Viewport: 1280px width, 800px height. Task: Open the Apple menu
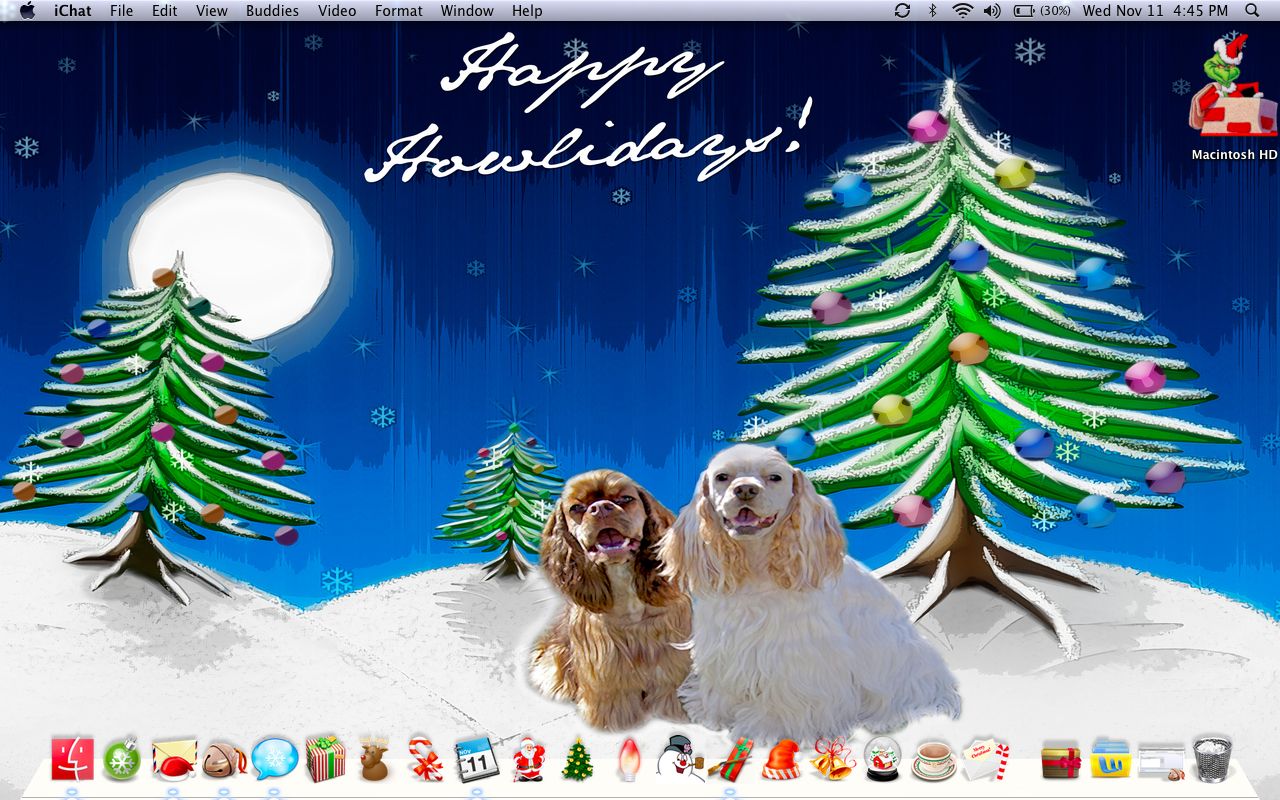[x=27, y=11]
